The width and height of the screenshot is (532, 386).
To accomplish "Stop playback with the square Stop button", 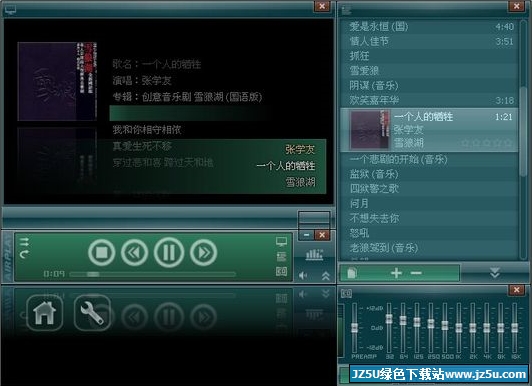I will [x=101, y=252].
